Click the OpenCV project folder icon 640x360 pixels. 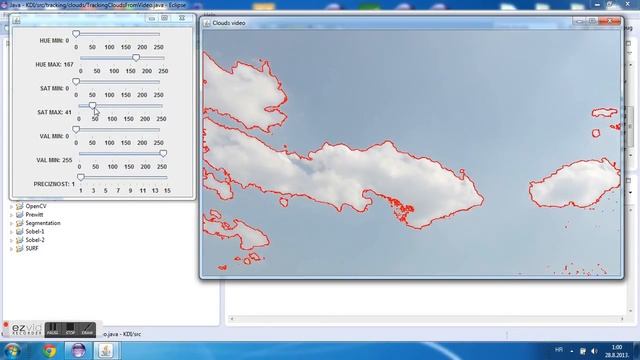(19, 207)
